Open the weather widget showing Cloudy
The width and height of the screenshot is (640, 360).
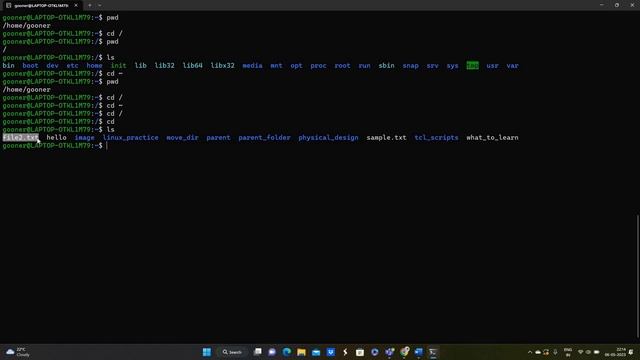click(18, 352)
